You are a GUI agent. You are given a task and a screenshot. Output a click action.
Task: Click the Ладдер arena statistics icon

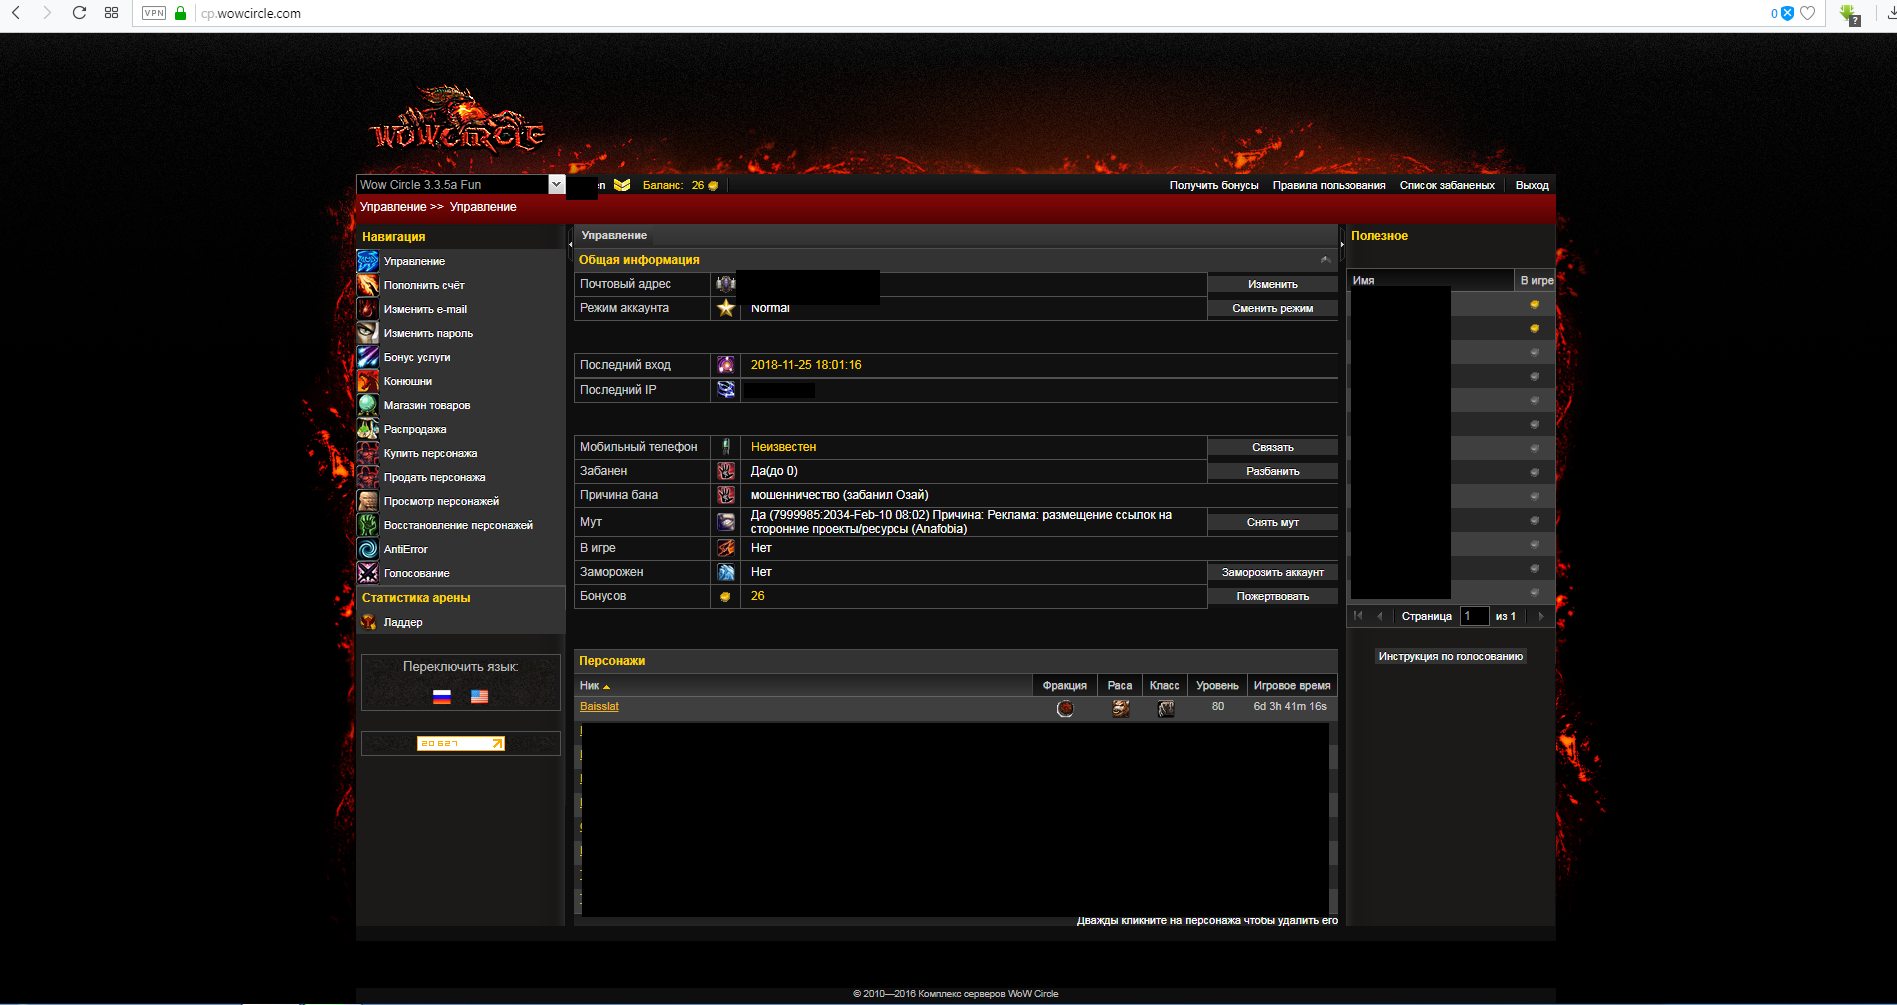[x=368, y=622]
